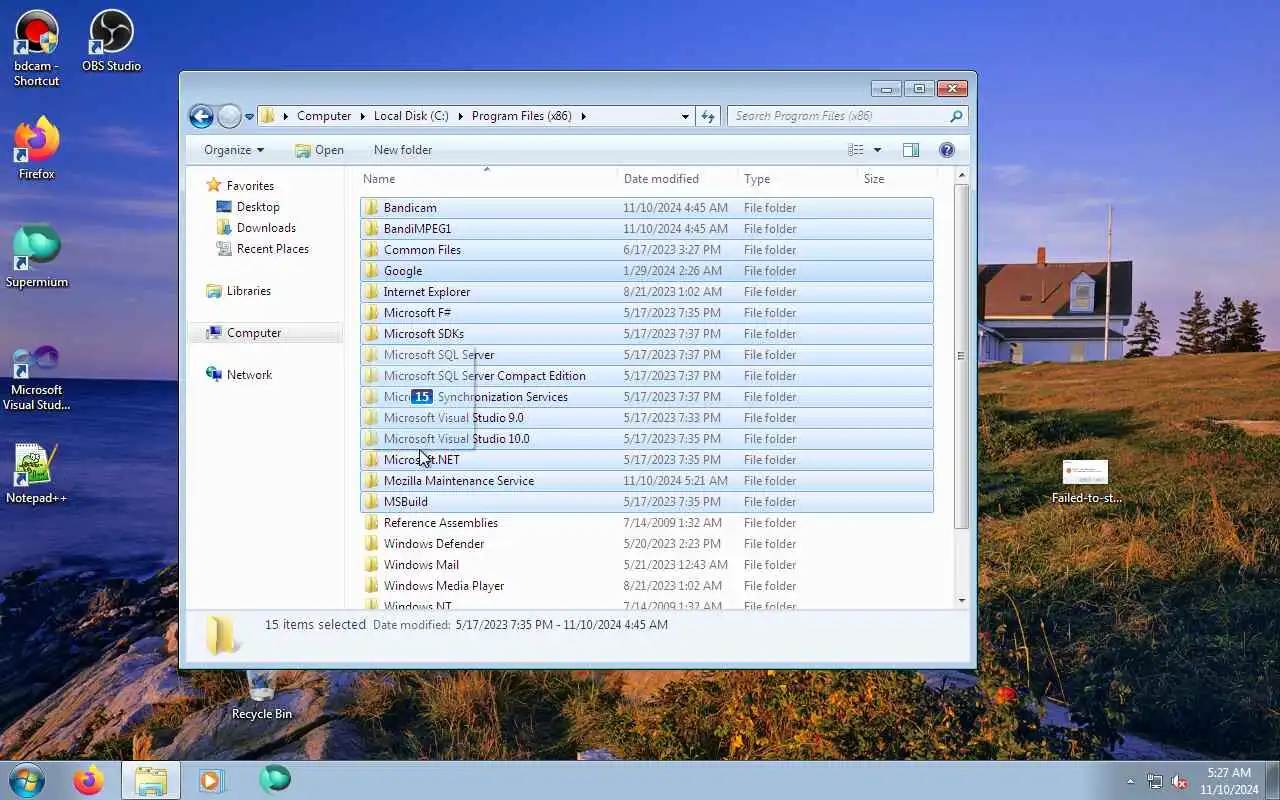This screenshot has height=800, width=1280.
Task: Select the Reference Assemblies folder
Action: click(x=646, y=523)
